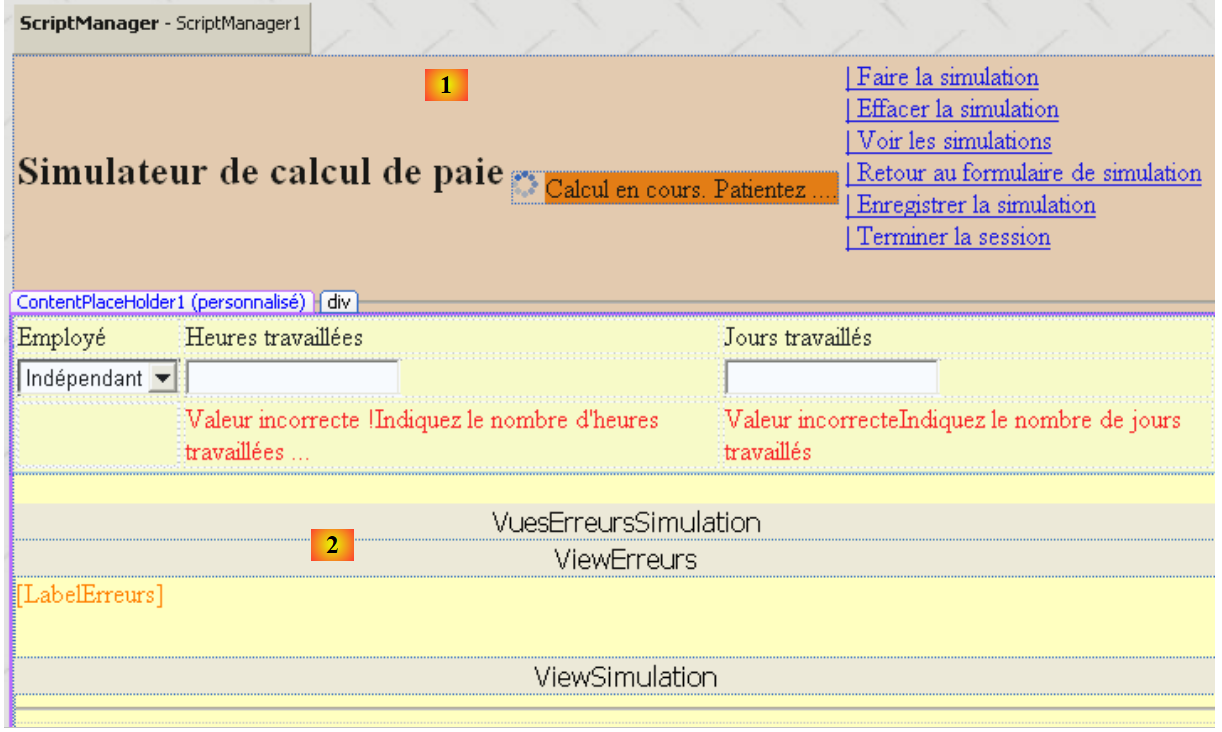Click the Effacer la simulation link
Viewport: 1222px width, 732px height.
point(952,109)
